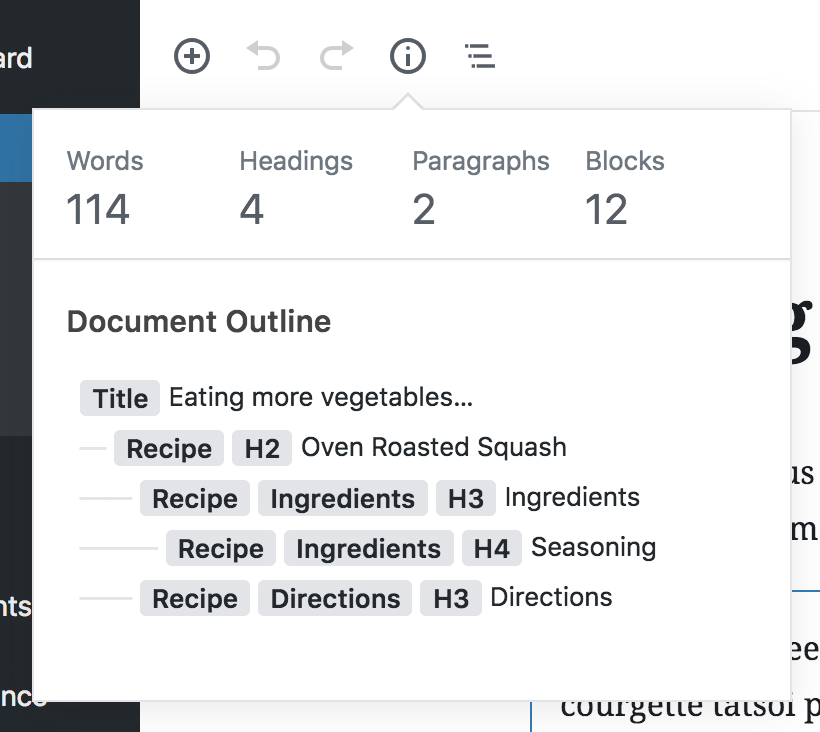
Task: Jump to the Ingredients H3 heading
Action: (x=572, y=497)
